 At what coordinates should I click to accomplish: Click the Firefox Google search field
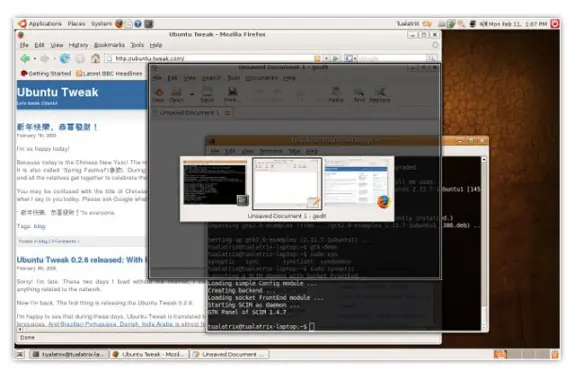click(391, 59)
